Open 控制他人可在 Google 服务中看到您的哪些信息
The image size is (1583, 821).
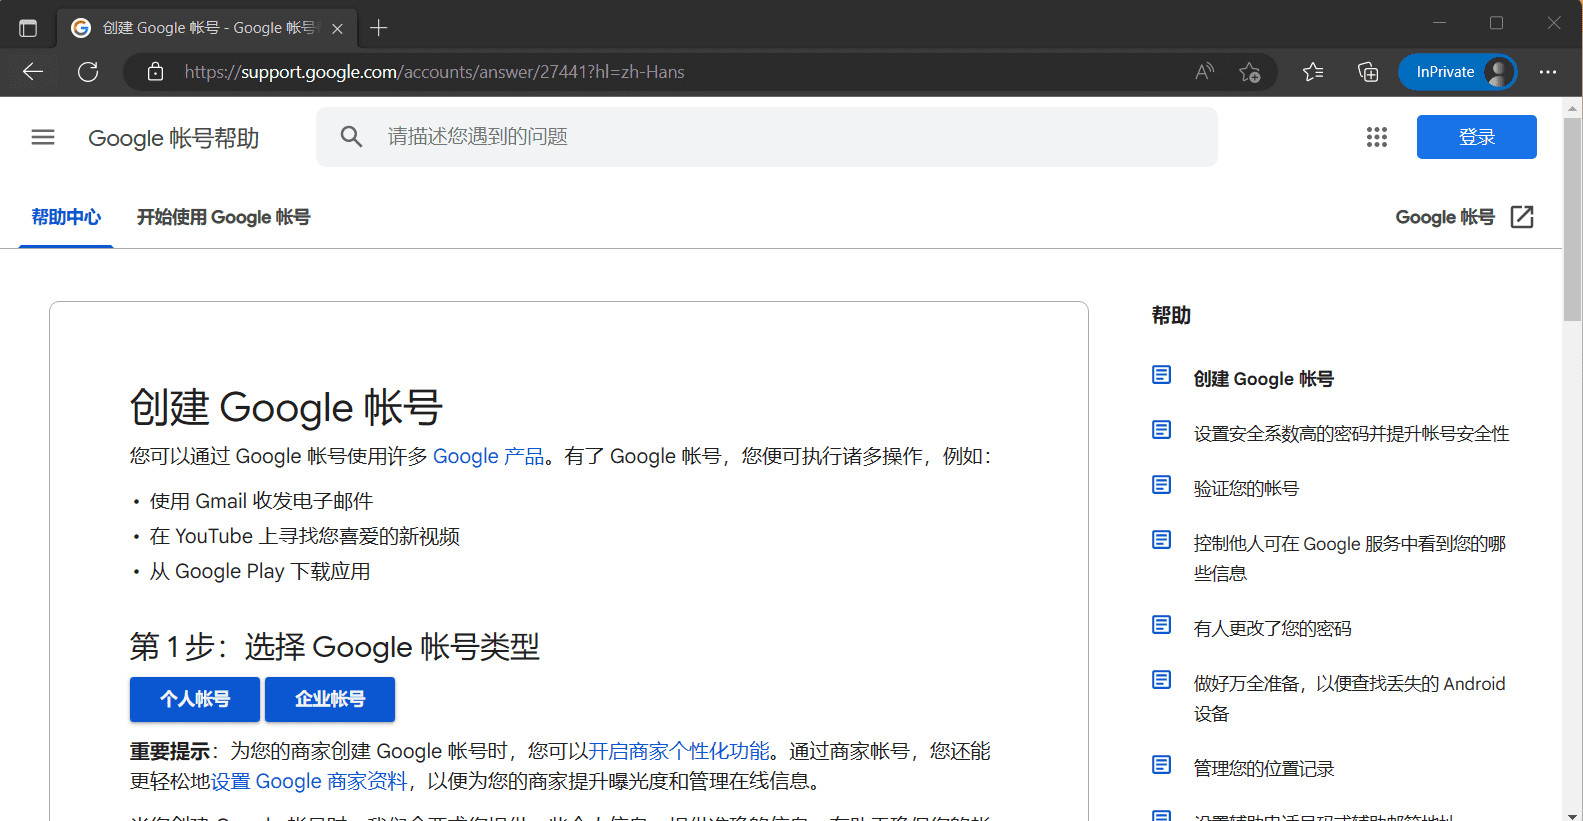pyautogui.click(x=1350, y=558)
